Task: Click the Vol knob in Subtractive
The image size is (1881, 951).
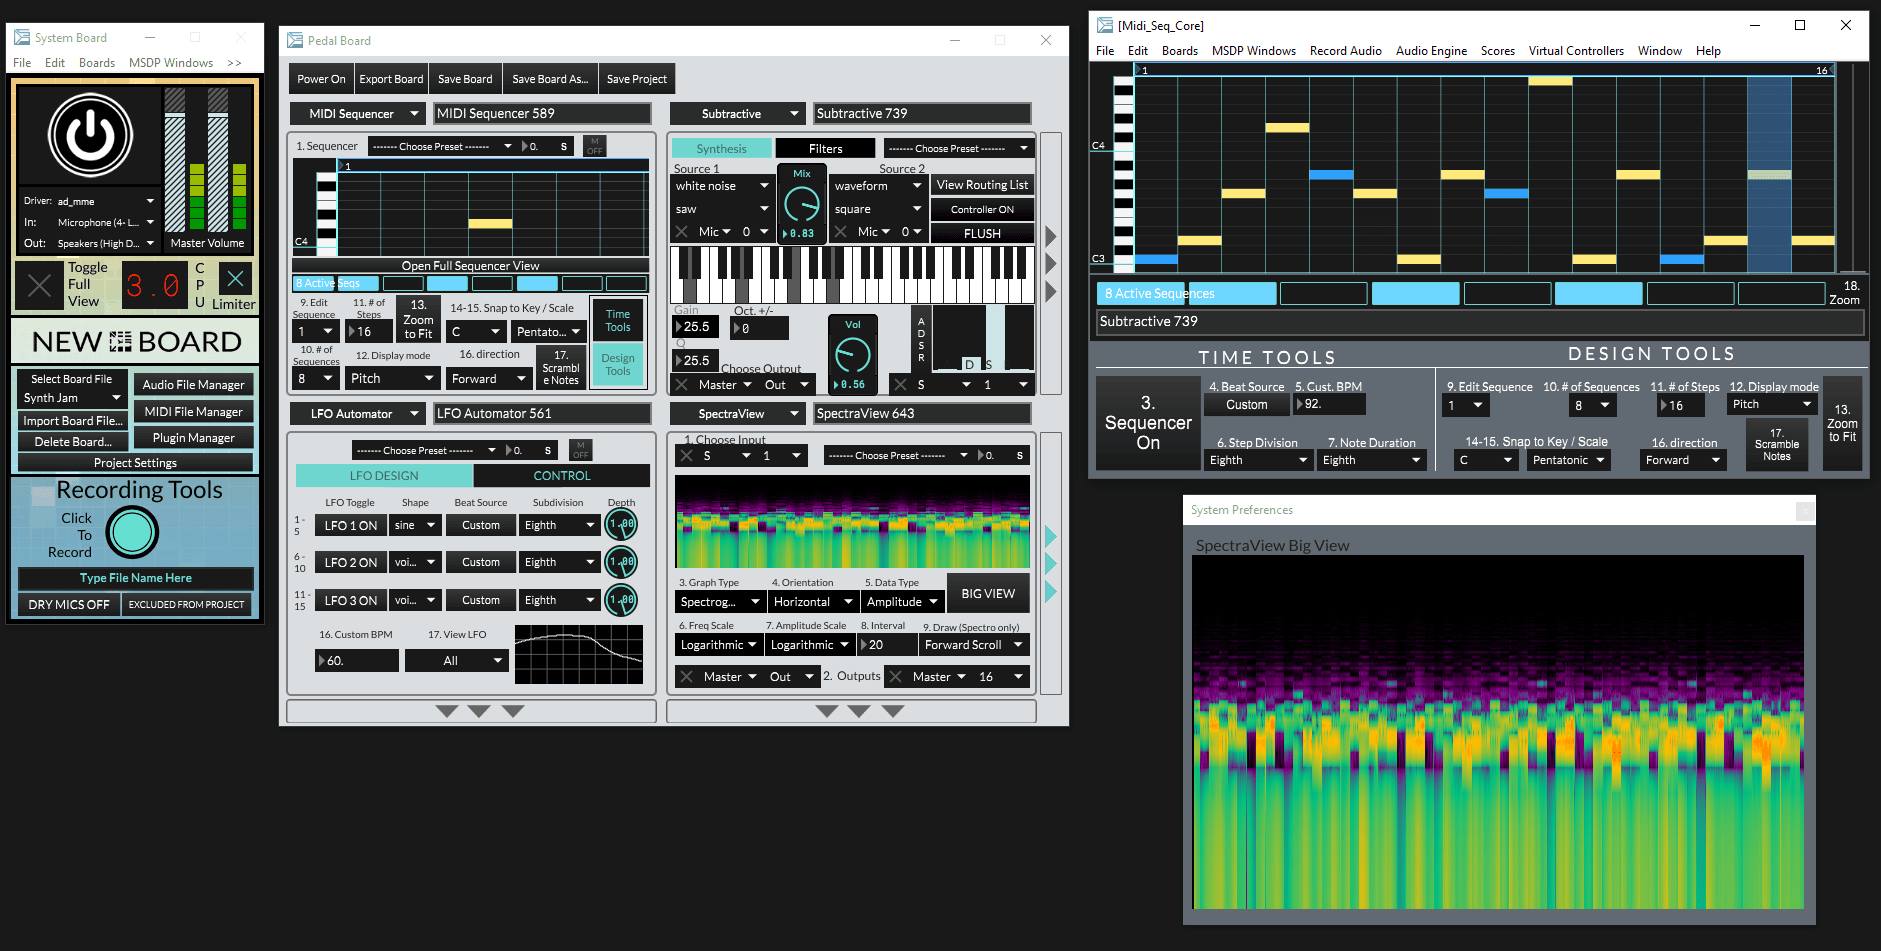Action: click(852, 355)
